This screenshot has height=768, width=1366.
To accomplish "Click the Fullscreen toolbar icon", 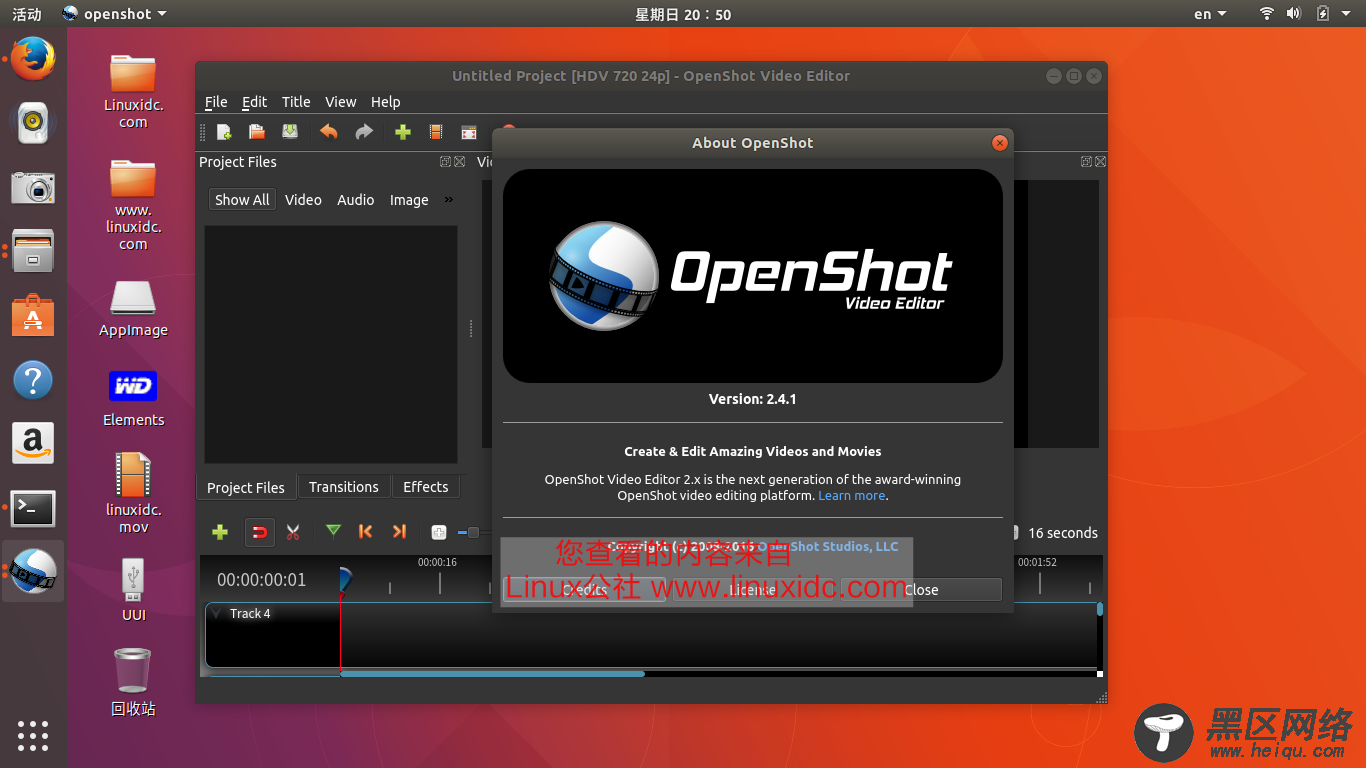I will tap(469, 132).
